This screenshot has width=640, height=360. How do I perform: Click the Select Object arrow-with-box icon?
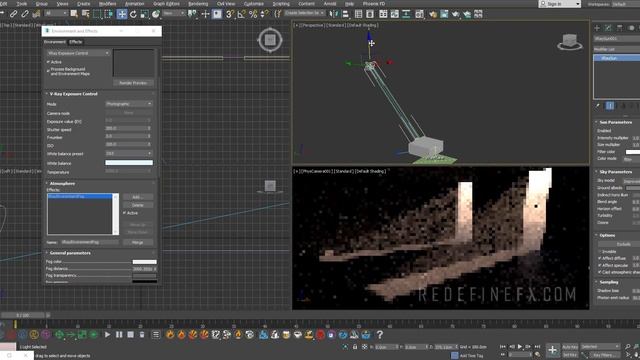point(74,14)
